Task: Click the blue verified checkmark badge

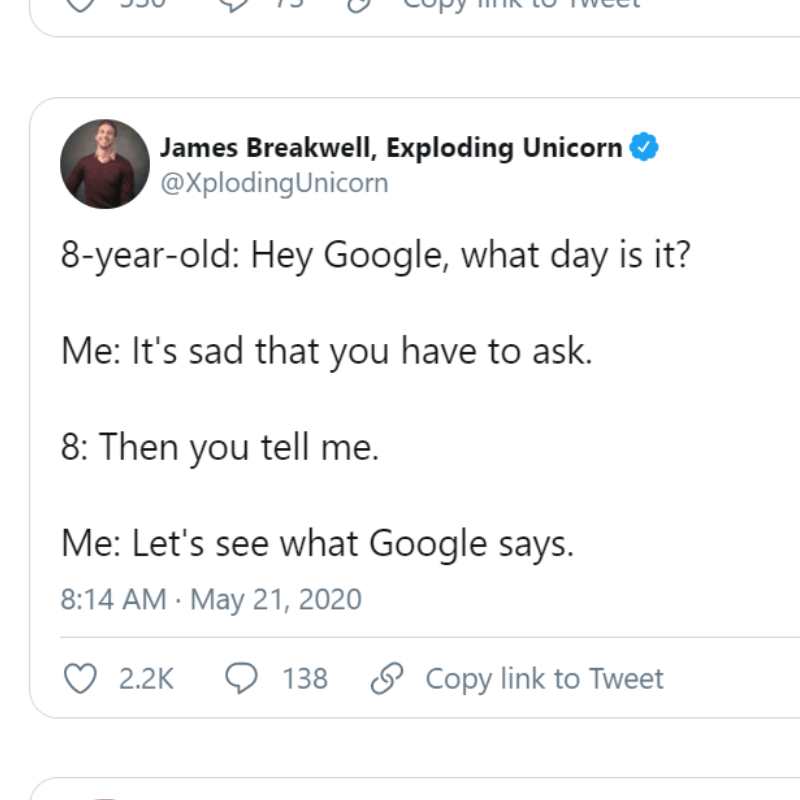Action: pos(642,146)
